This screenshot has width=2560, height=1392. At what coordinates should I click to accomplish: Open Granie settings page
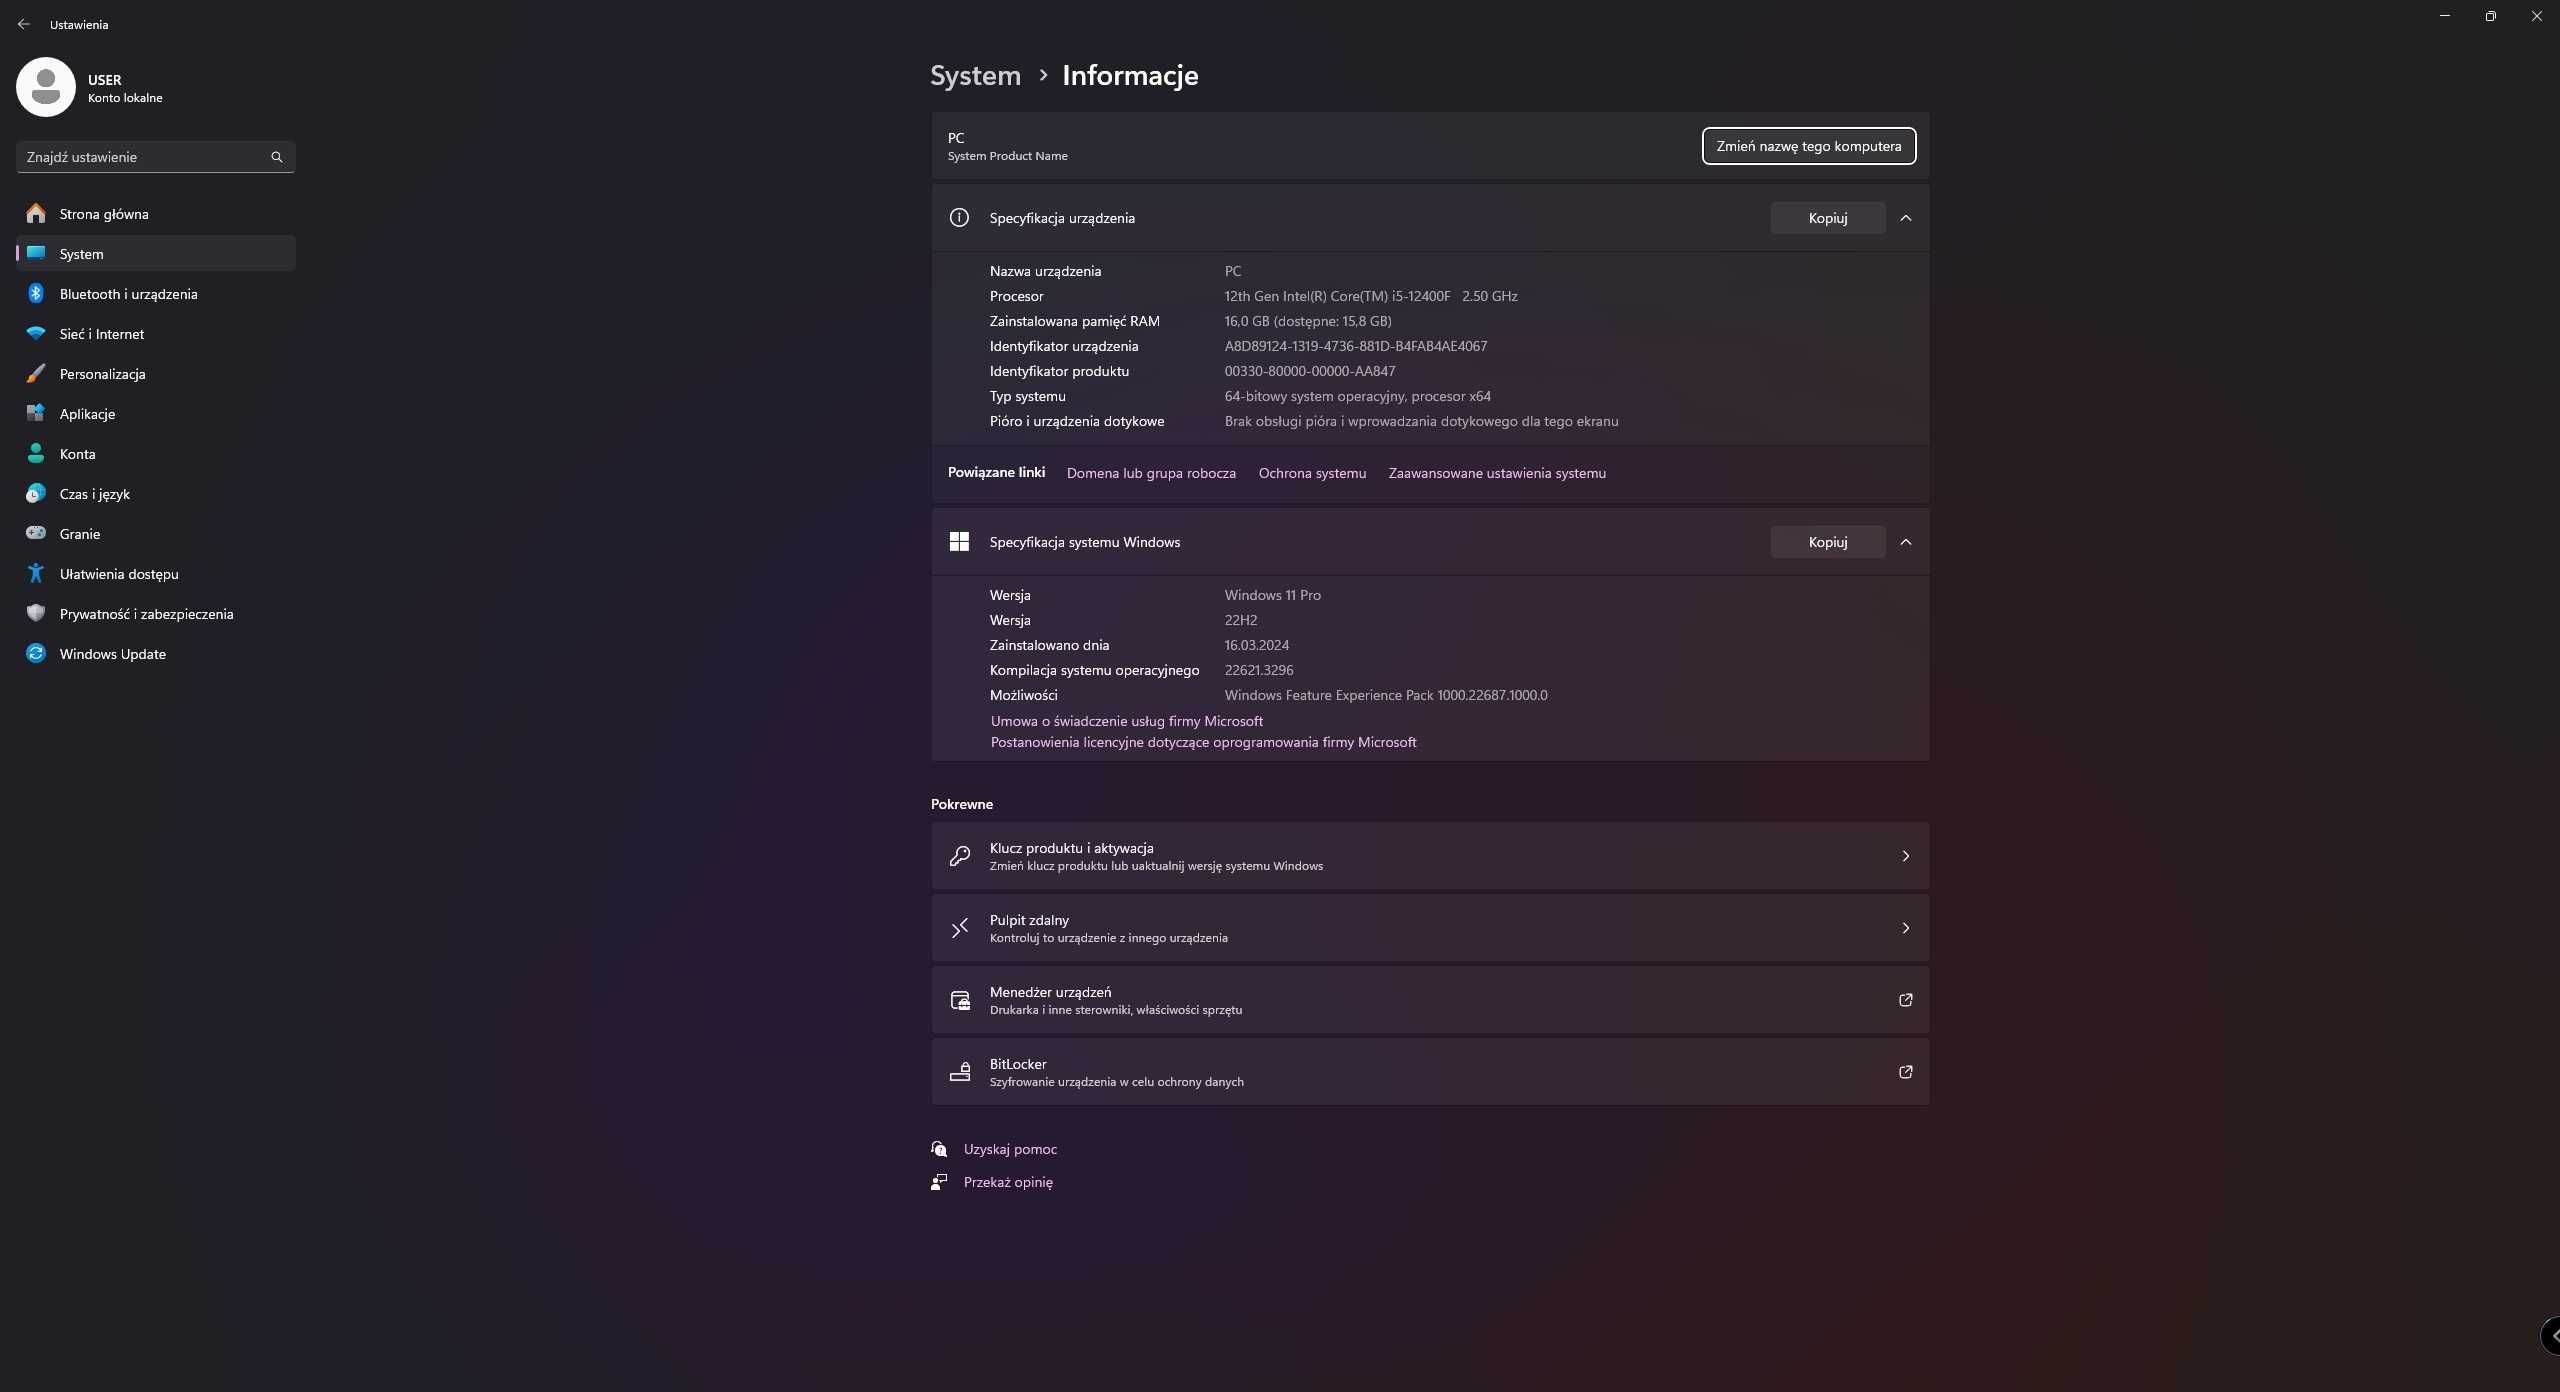pos(156,533)
